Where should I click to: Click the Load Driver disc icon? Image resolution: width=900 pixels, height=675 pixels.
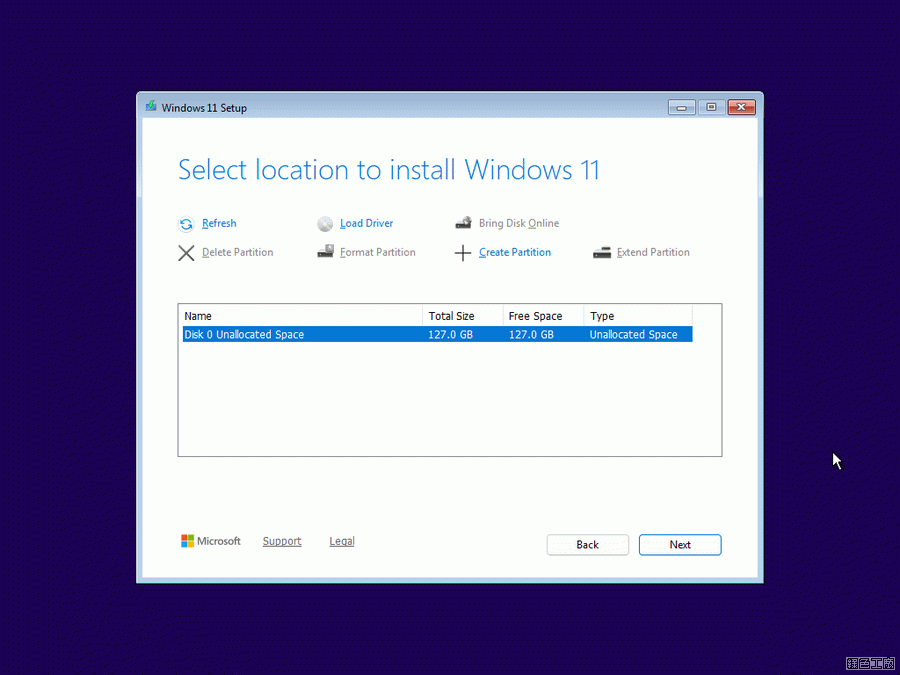coord(325,224)
